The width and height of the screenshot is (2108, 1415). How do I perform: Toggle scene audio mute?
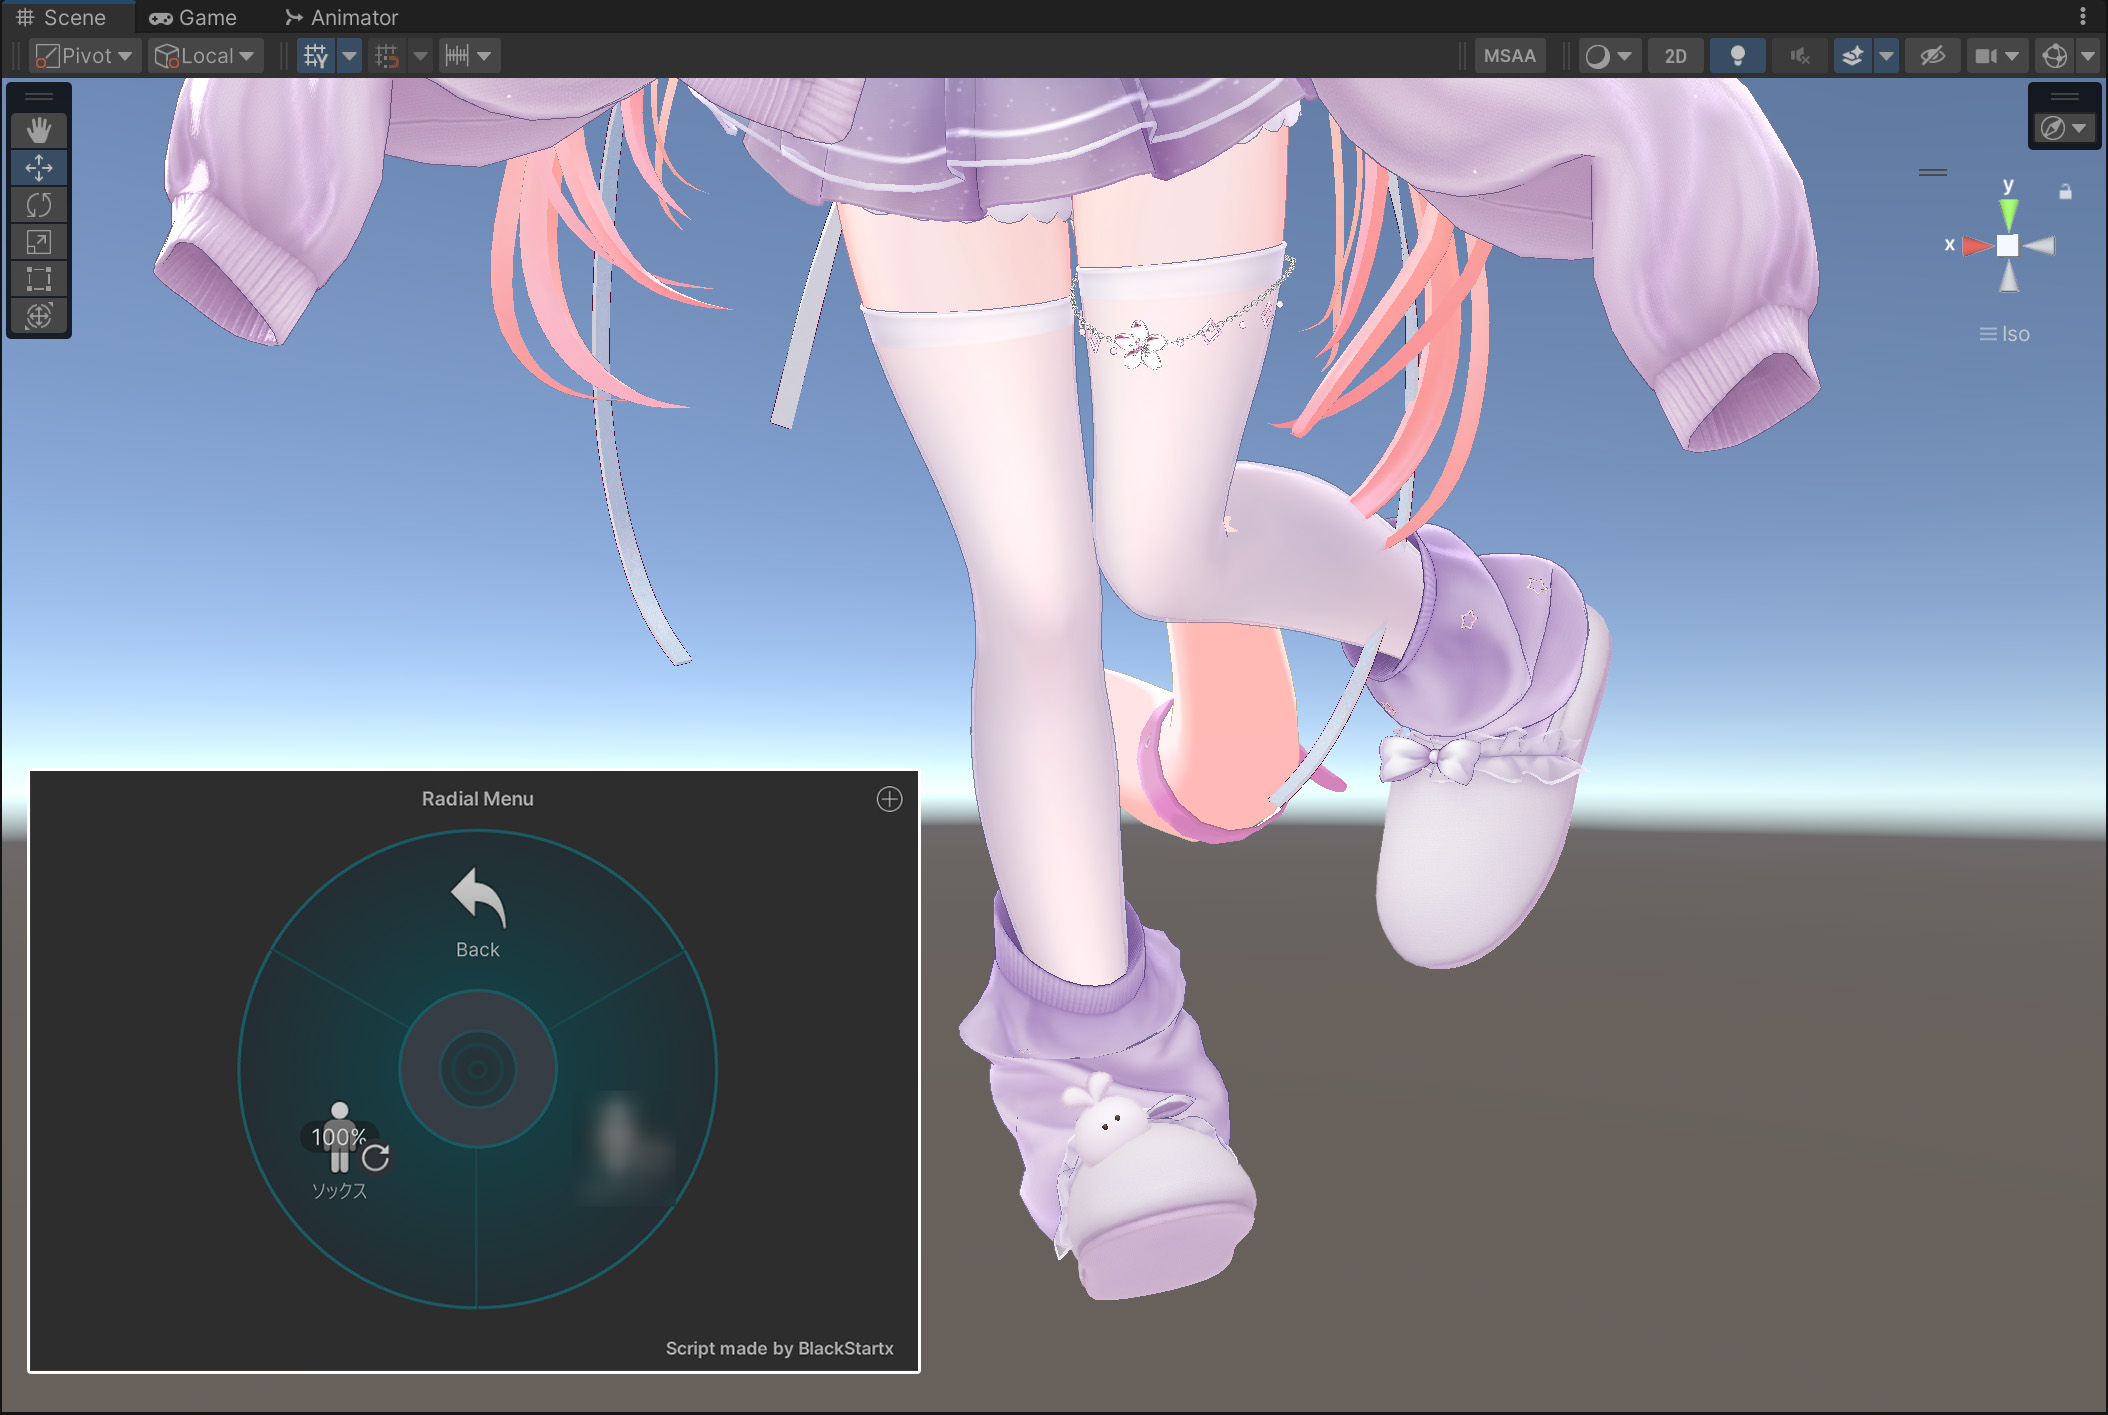(1799, 56)
